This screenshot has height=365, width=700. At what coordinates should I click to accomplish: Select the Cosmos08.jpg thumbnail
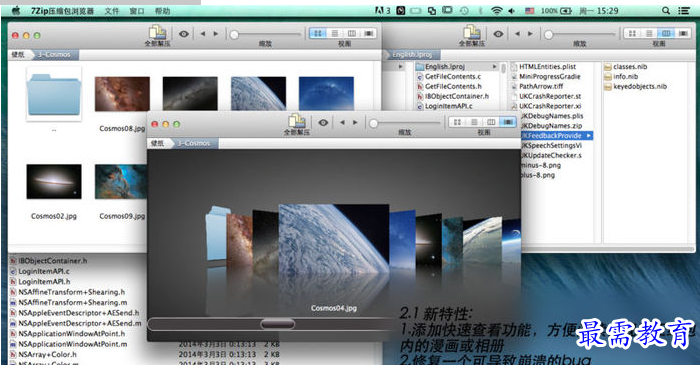(122, 94)
